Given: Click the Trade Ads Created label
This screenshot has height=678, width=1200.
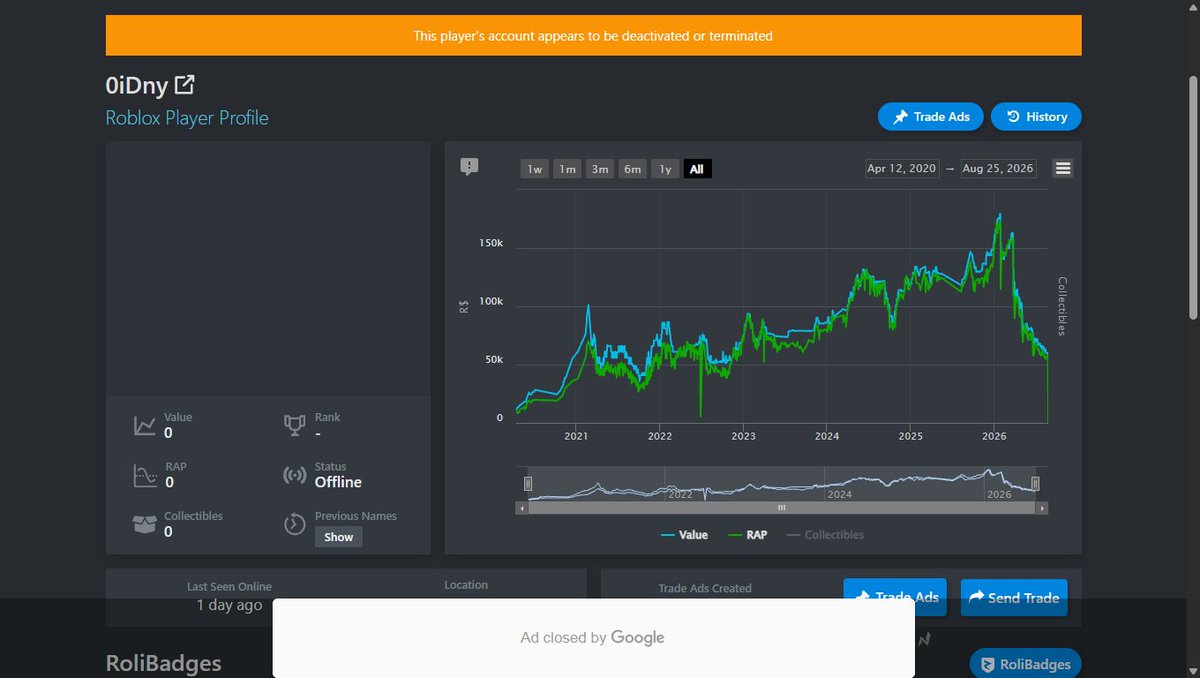Looking at the screenshot, I should click(705, 588).
